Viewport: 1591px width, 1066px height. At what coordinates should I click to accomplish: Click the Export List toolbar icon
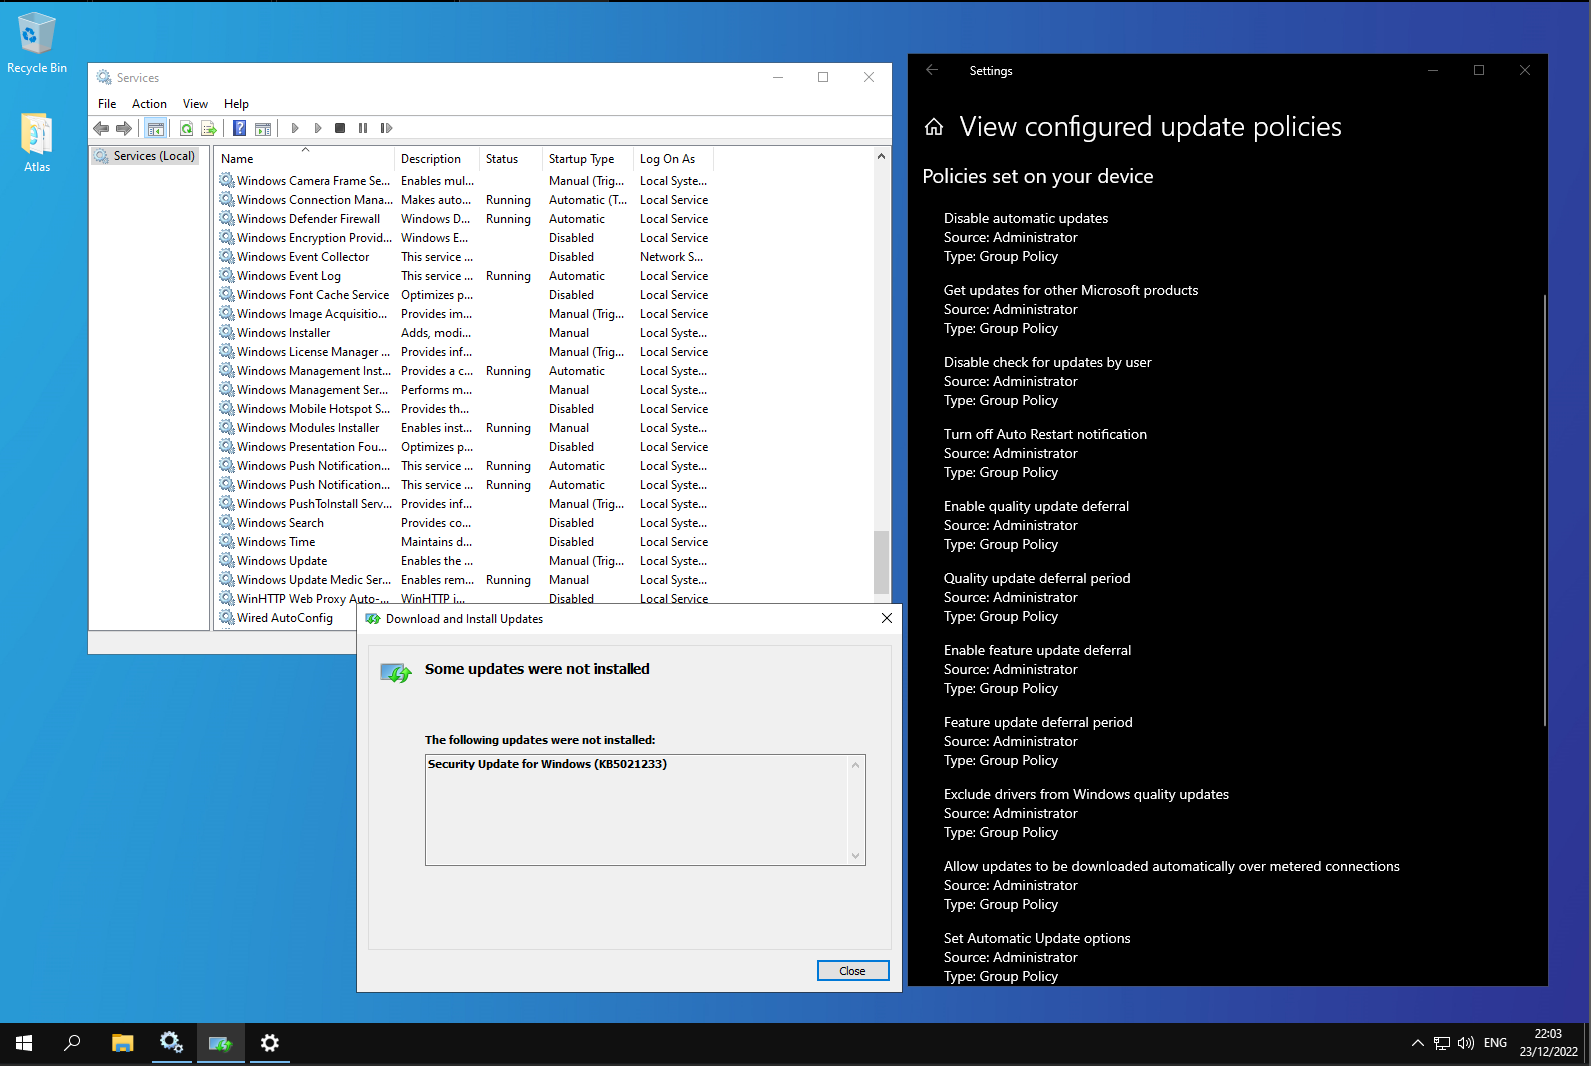click(x=209, y=128)
